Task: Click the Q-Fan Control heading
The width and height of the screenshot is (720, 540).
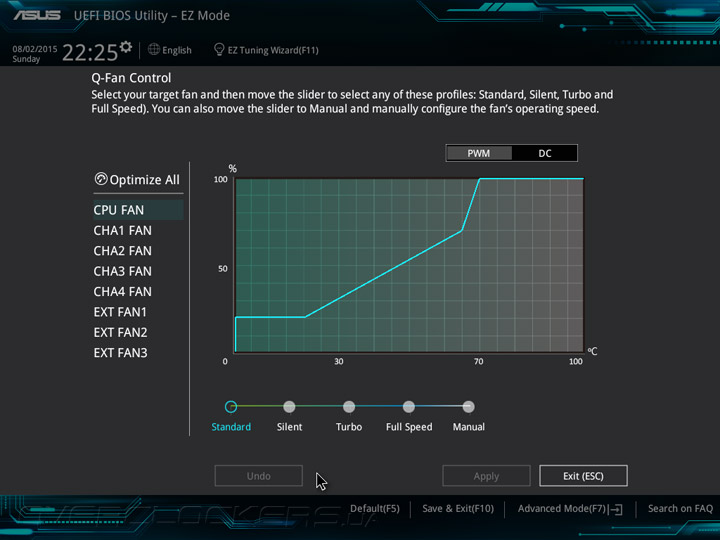Action: coord(131,78)
